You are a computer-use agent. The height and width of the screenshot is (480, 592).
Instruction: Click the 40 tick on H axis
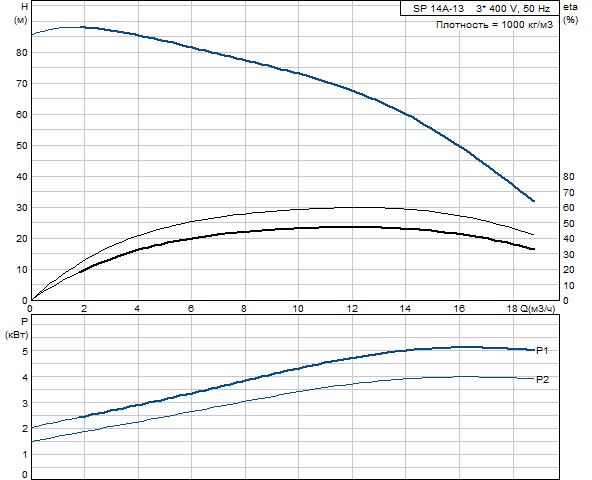[22, 177]
